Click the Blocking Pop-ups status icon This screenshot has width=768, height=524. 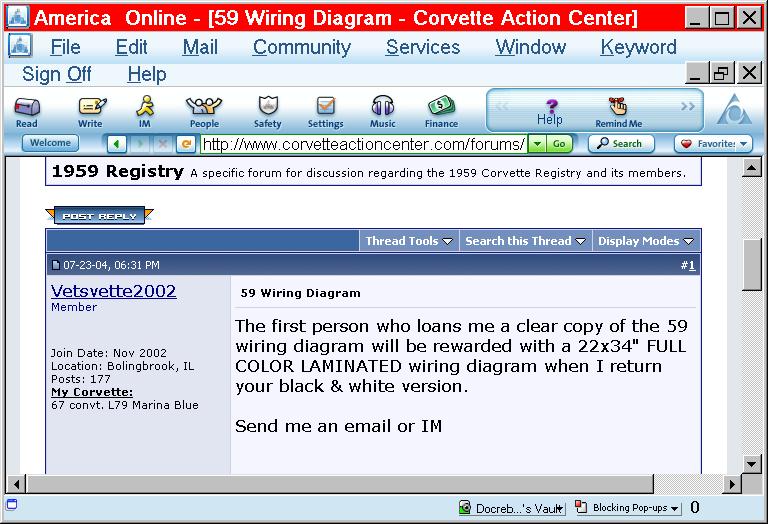pyautogui.click(x=581, y=507)
